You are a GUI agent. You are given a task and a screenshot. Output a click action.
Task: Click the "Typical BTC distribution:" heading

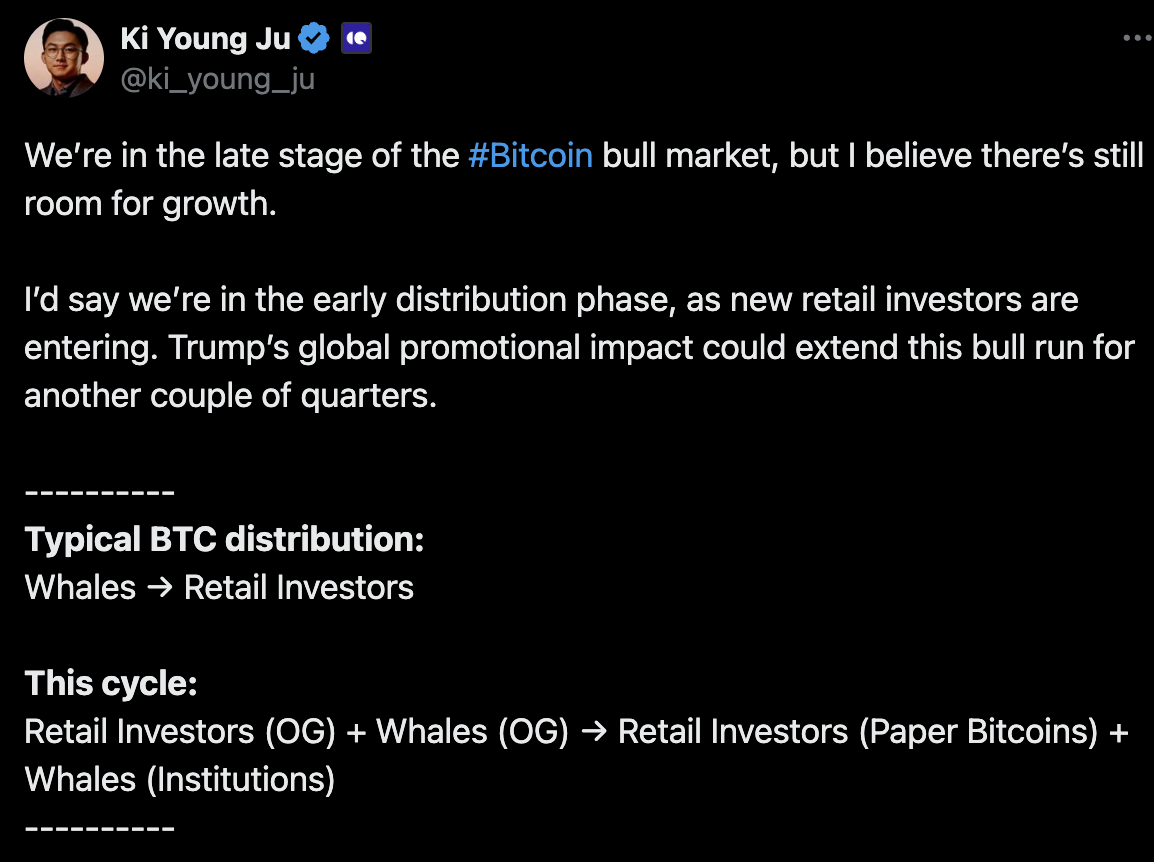click(x=224, y=540)
